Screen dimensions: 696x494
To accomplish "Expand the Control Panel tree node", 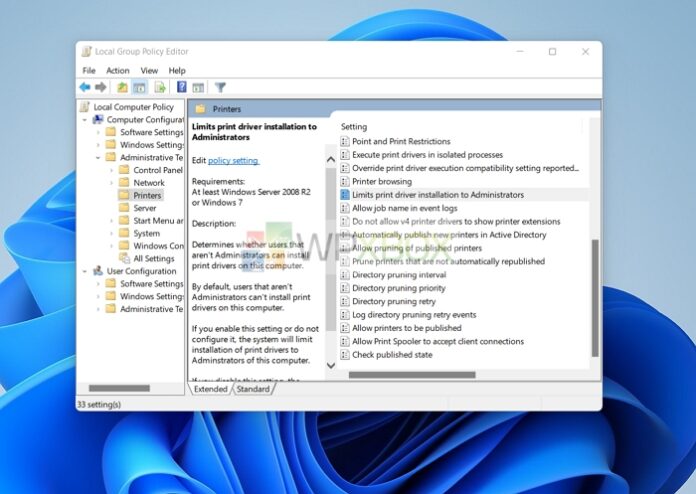I will coord(111,170).
